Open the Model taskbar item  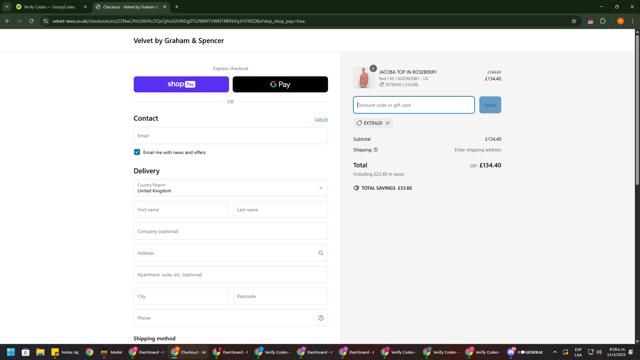coord(111,352)
